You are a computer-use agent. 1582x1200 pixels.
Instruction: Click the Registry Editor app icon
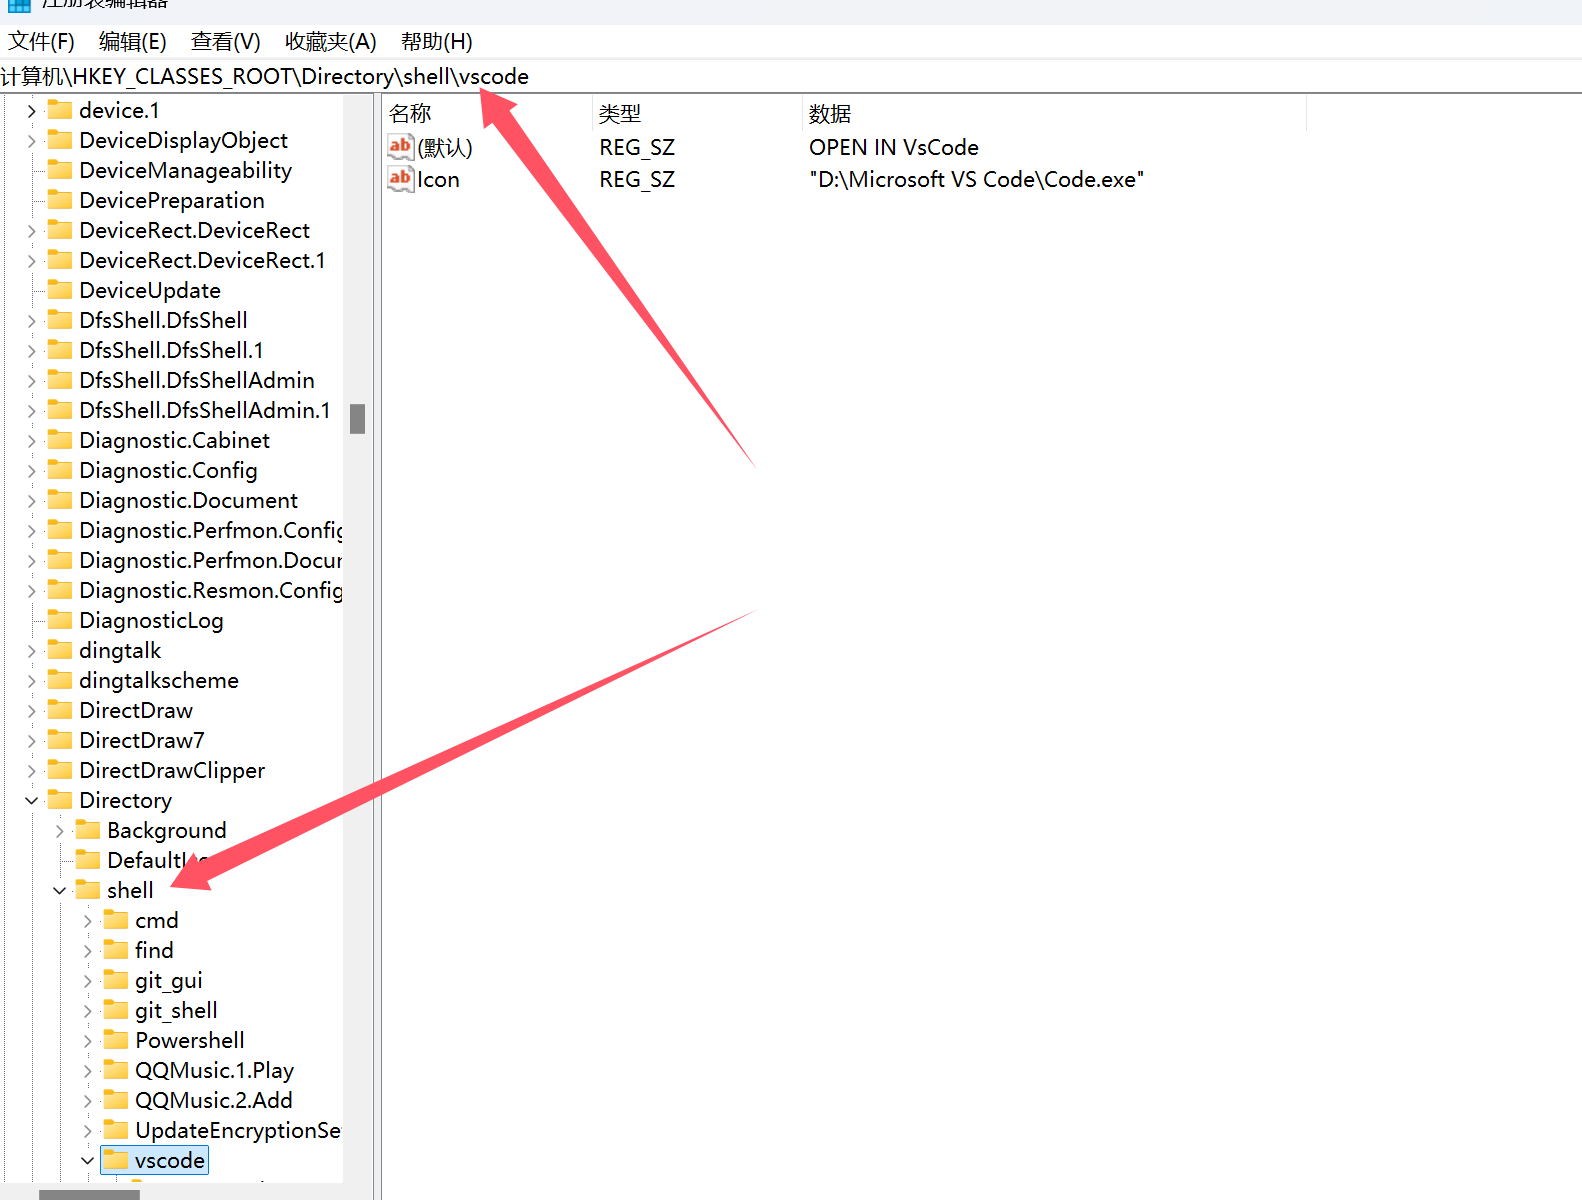tap(19, 5)
